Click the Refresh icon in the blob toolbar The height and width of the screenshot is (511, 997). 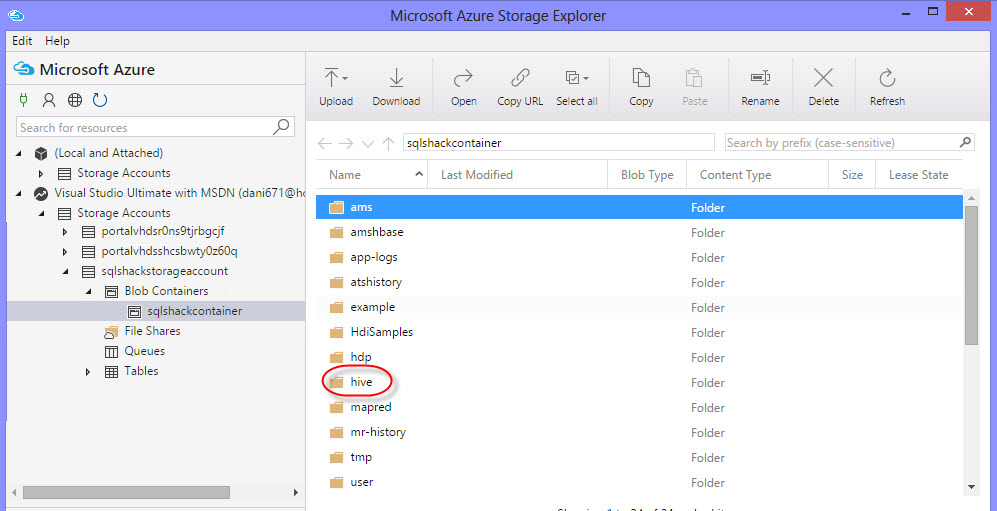886,79
